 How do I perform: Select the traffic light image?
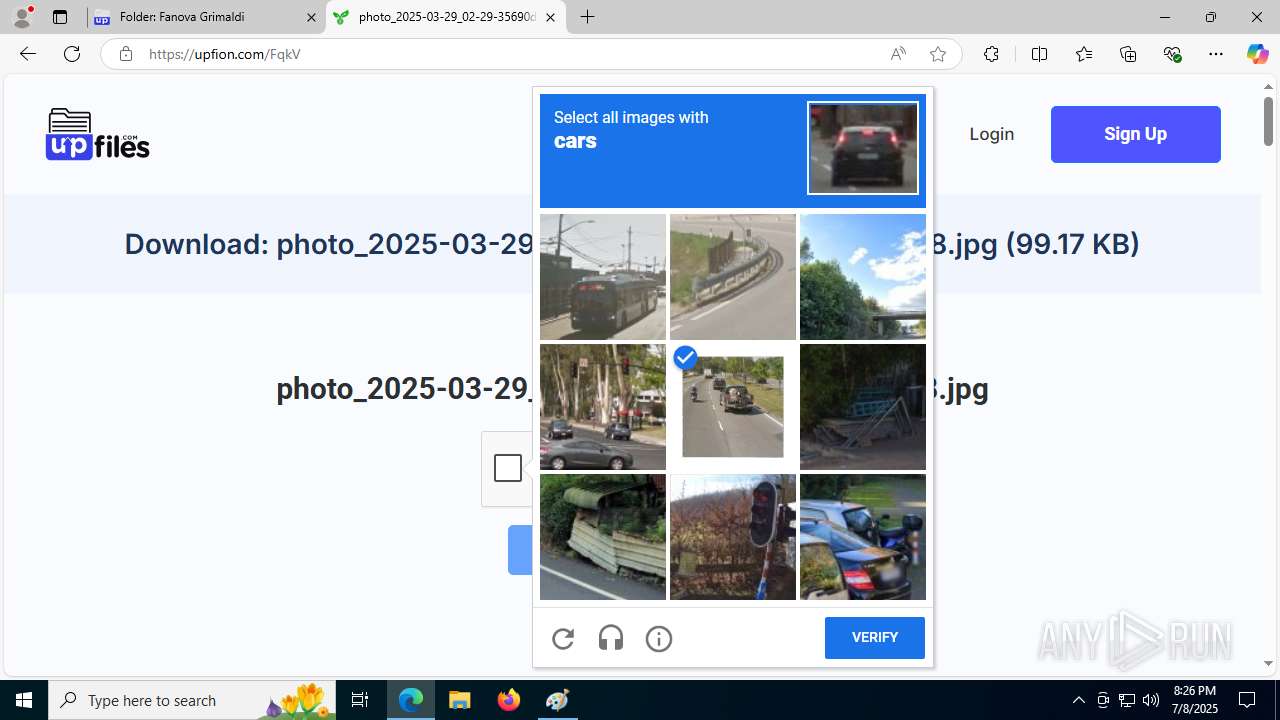click(733, 537)
